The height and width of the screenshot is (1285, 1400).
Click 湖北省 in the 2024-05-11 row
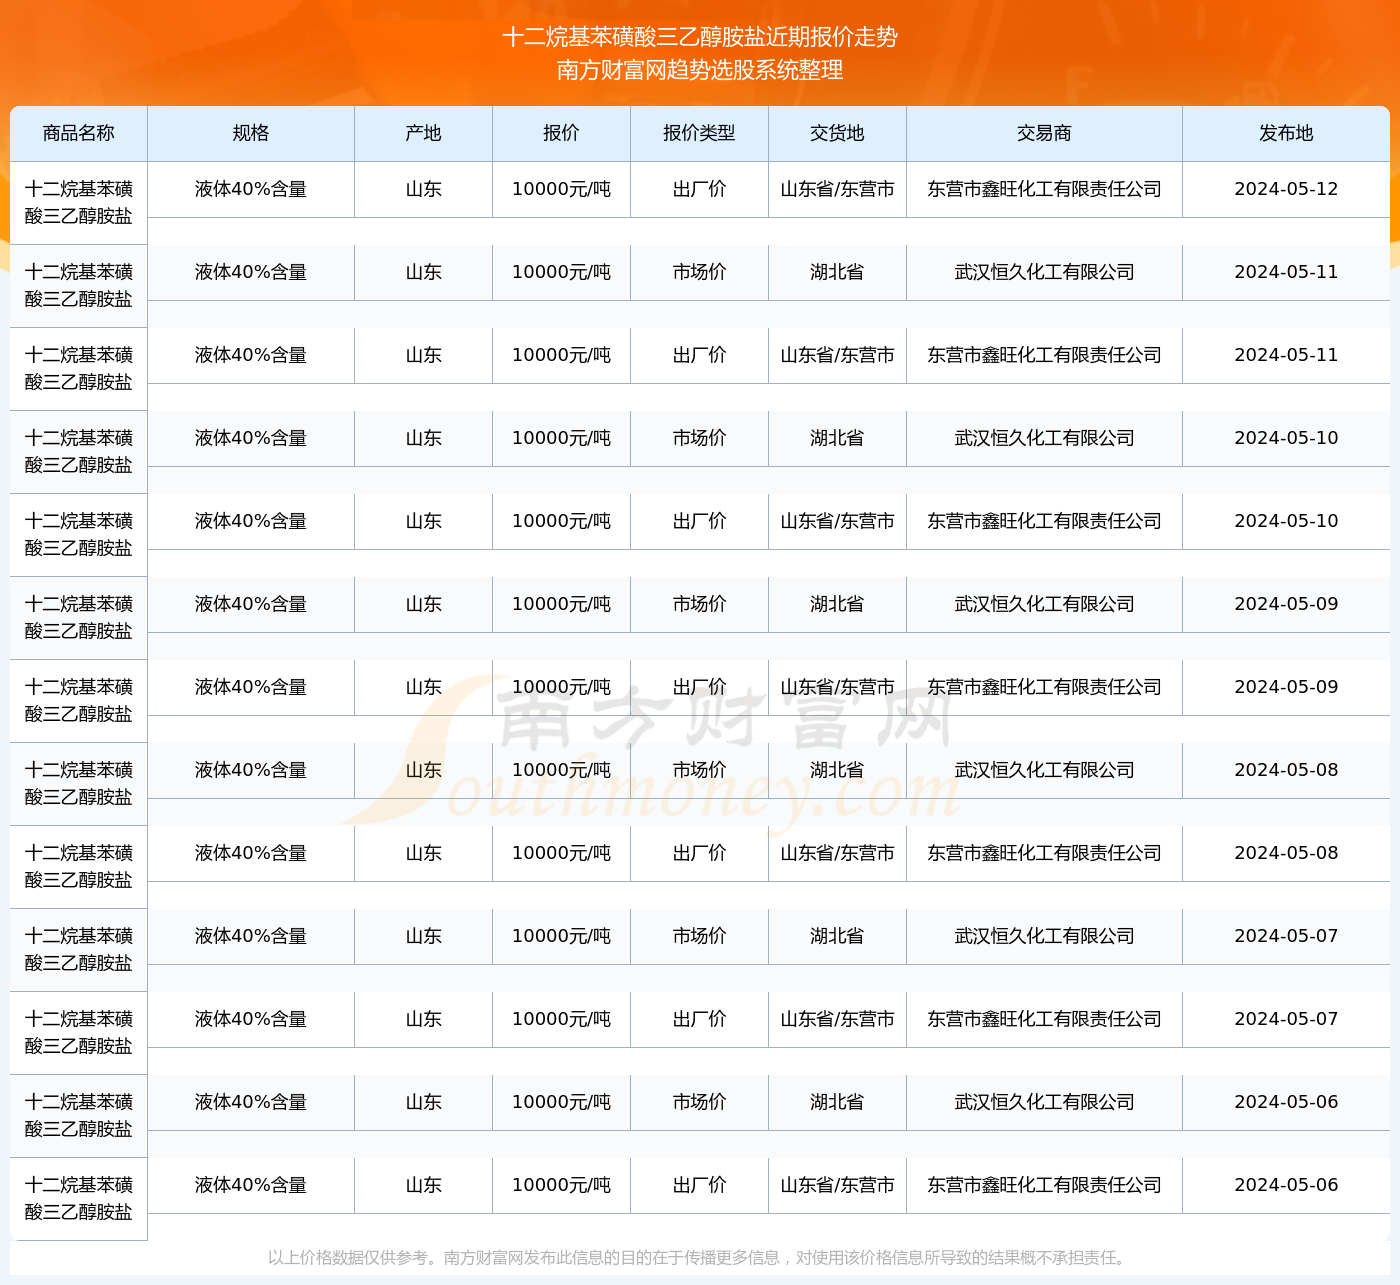click(x=838, y=272)
